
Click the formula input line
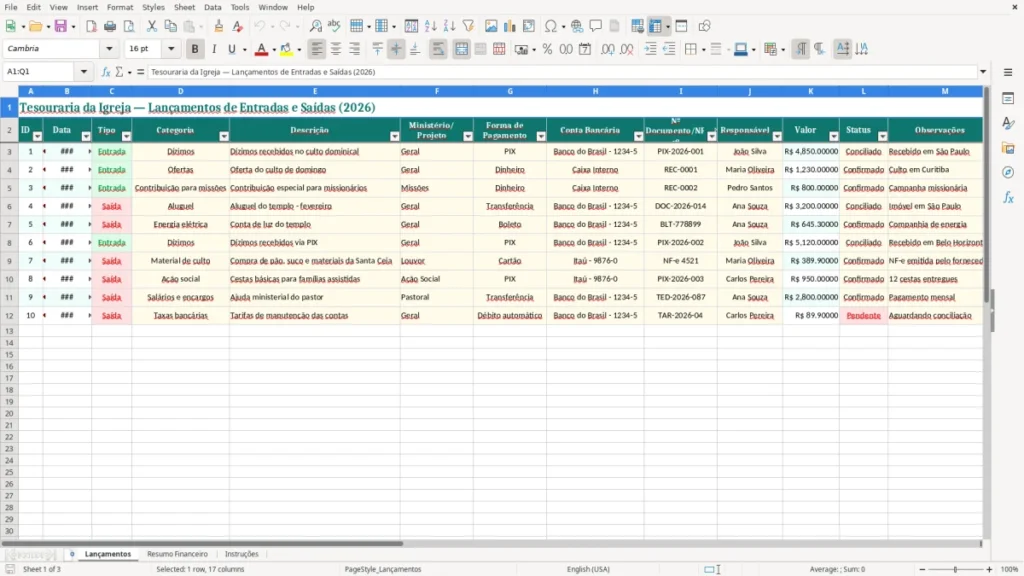562,72
